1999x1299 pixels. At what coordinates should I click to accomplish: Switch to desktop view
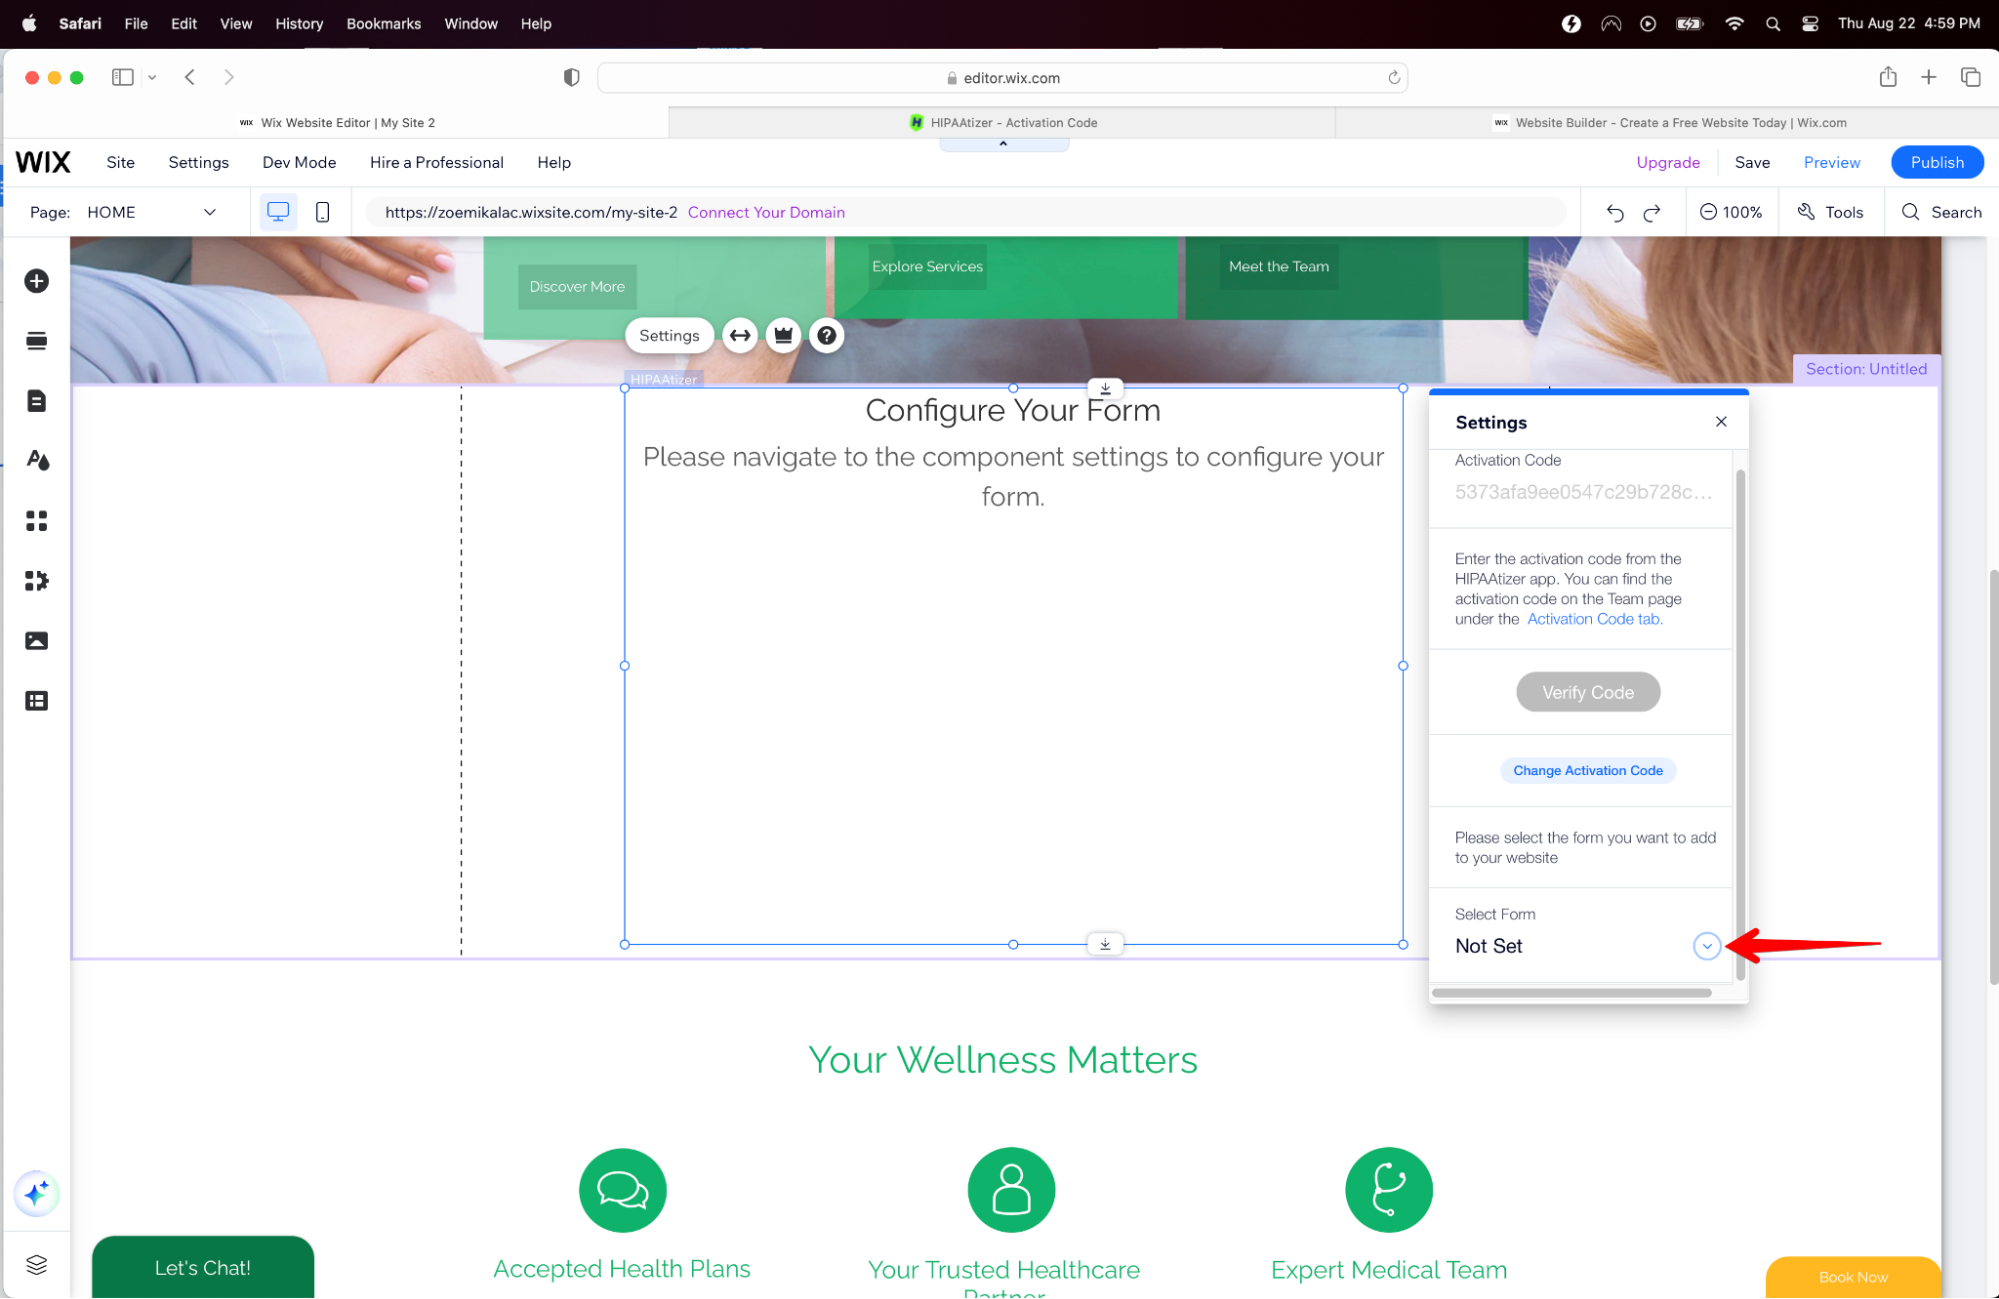pos(278,212)
